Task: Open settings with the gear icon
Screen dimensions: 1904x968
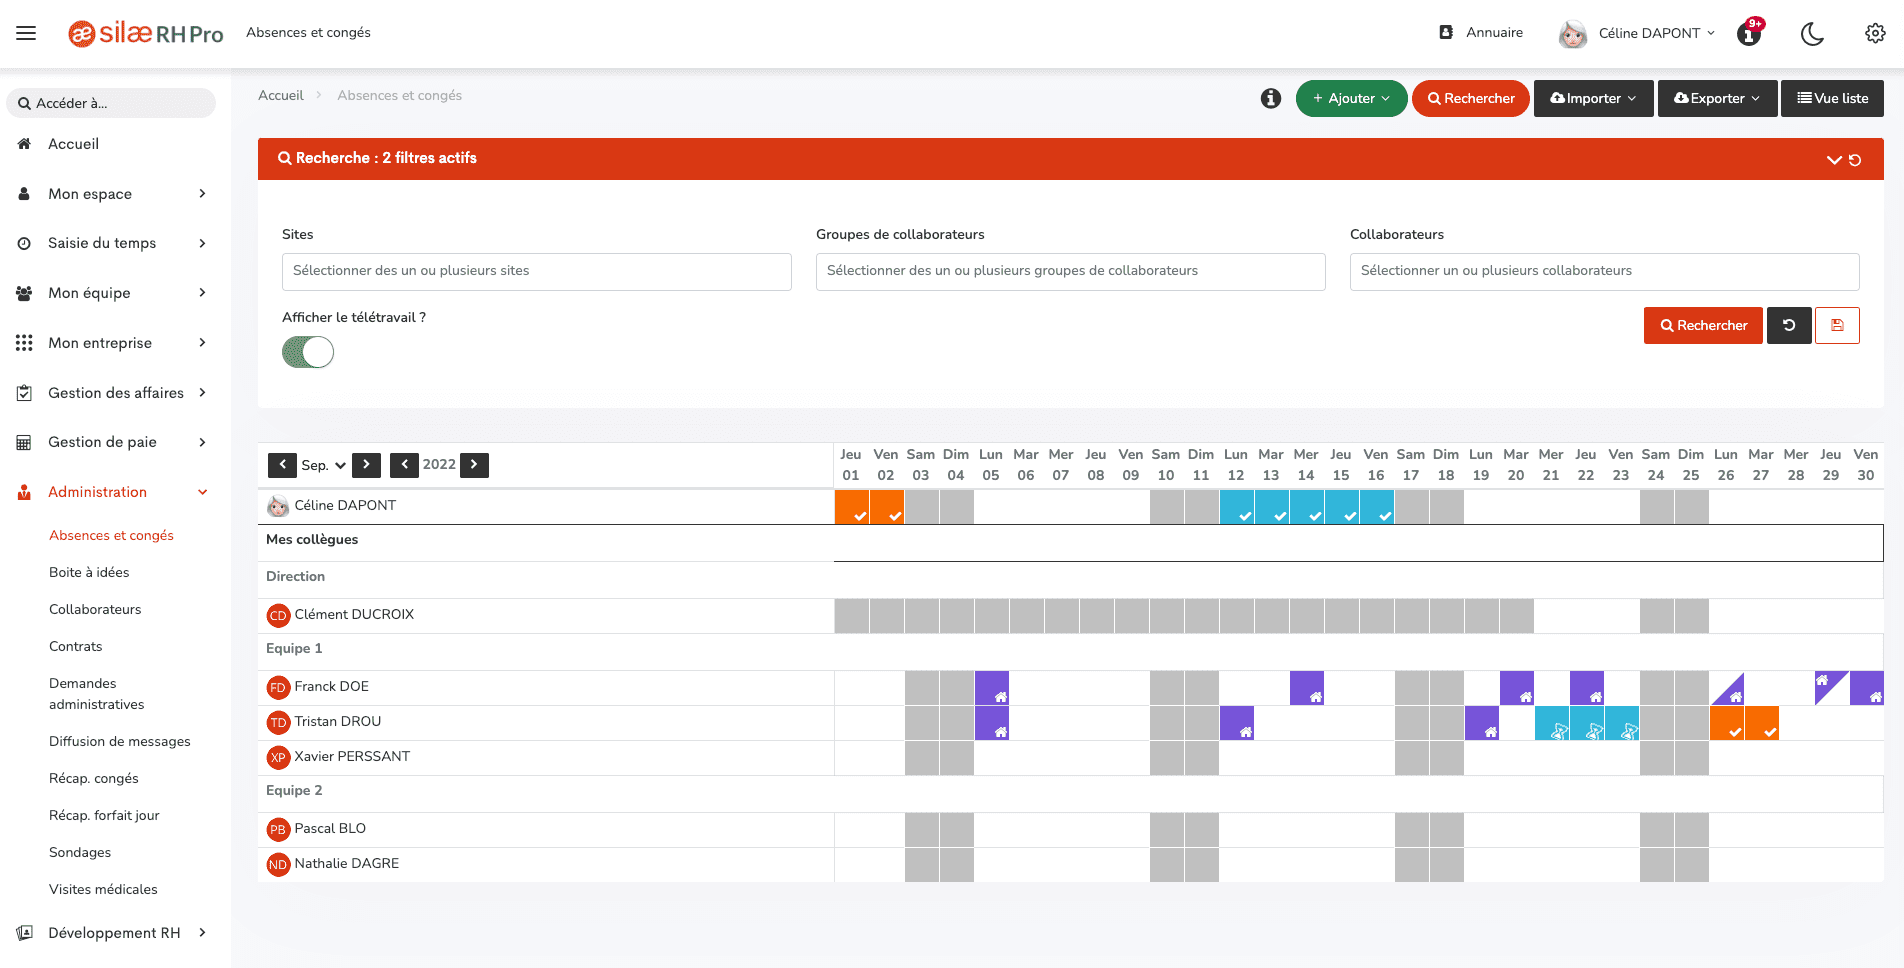Action: 1875,33
